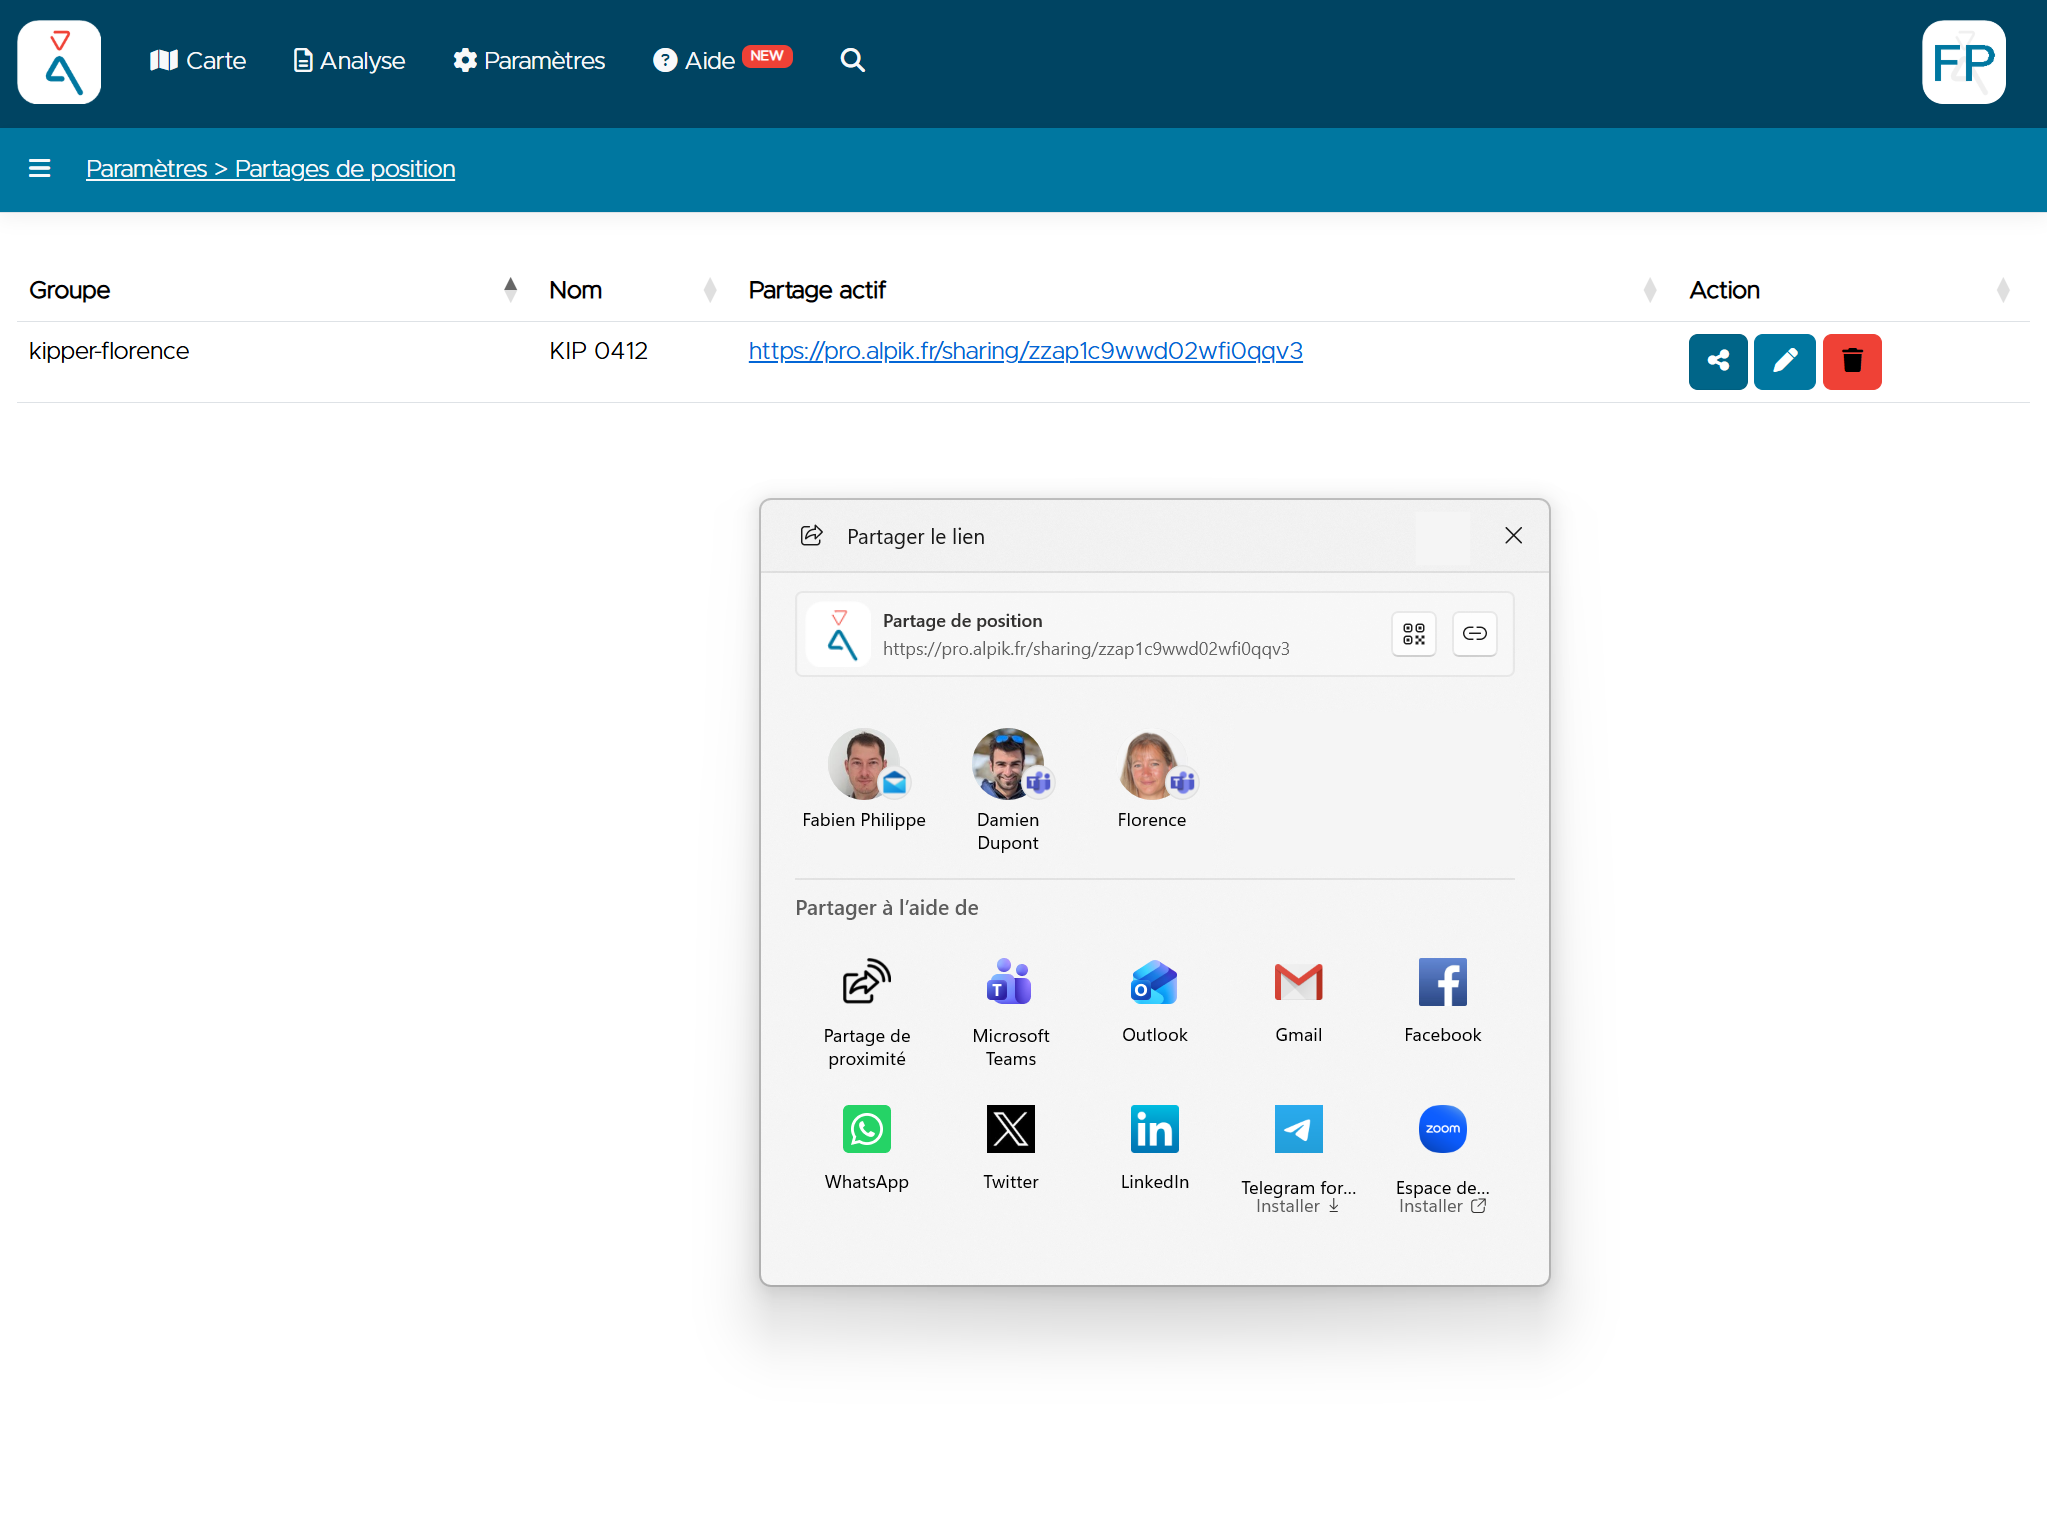Open the FP user profile avatar
The width and height of the screenshot is (2049, 1536).
point(1964,62)
